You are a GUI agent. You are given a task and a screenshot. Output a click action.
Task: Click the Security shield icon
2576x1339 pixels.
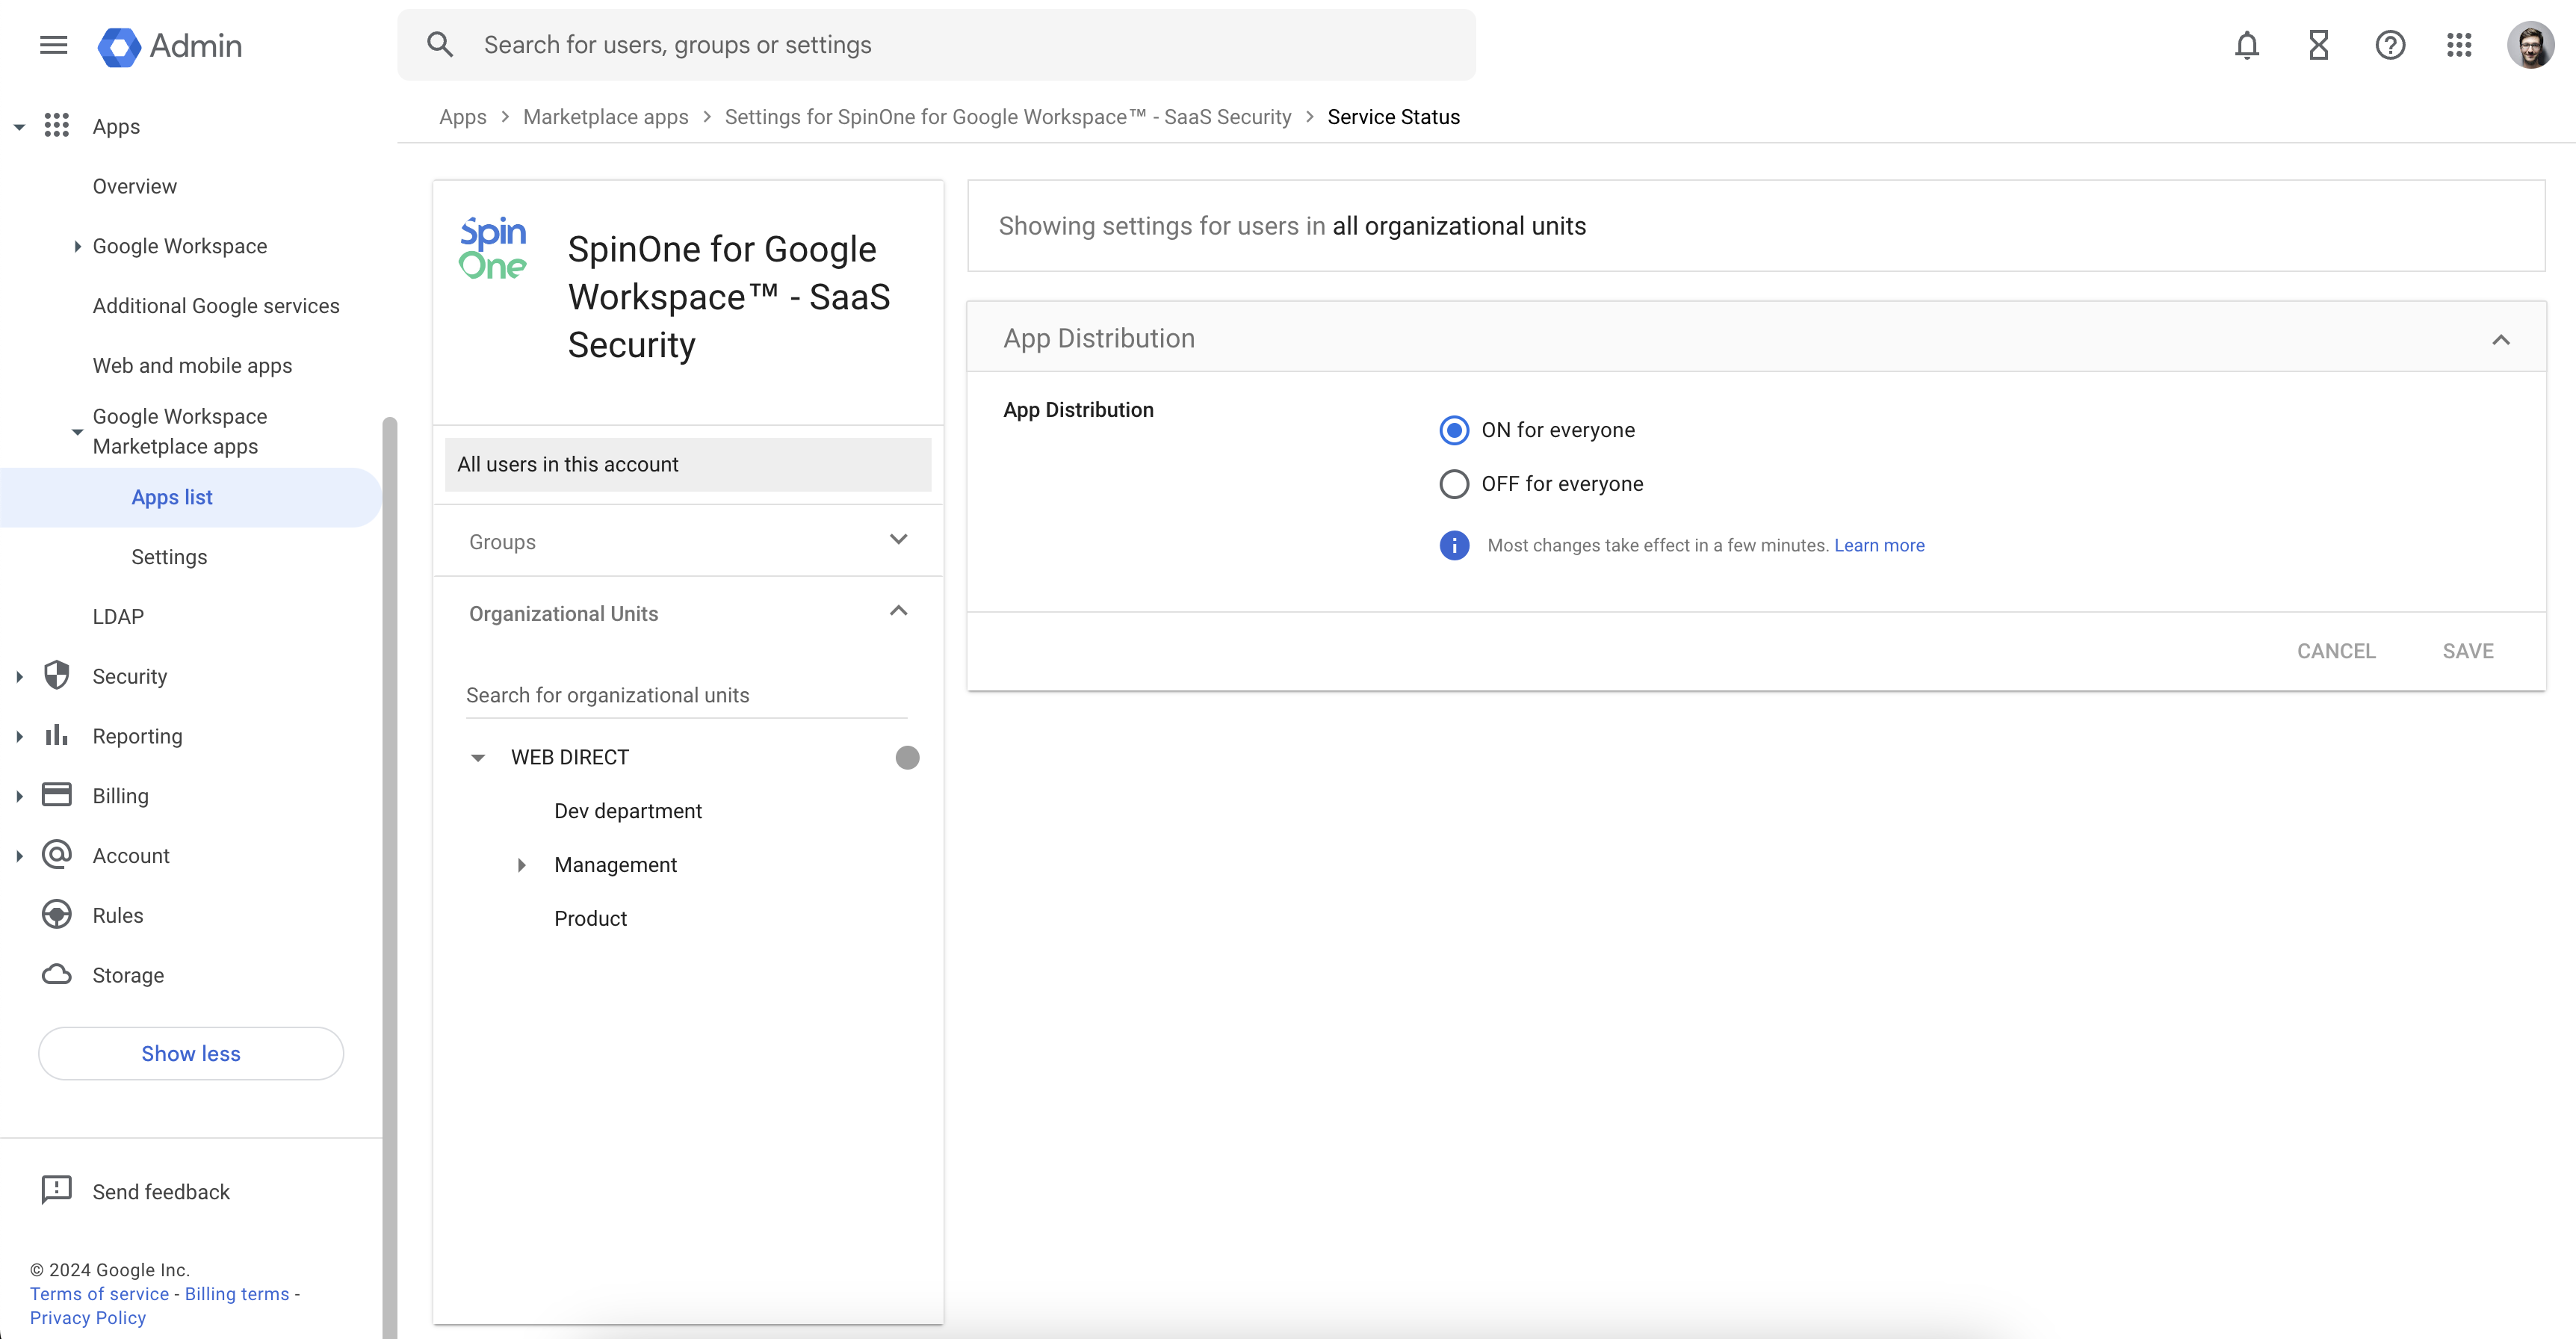tap(57, 676)
